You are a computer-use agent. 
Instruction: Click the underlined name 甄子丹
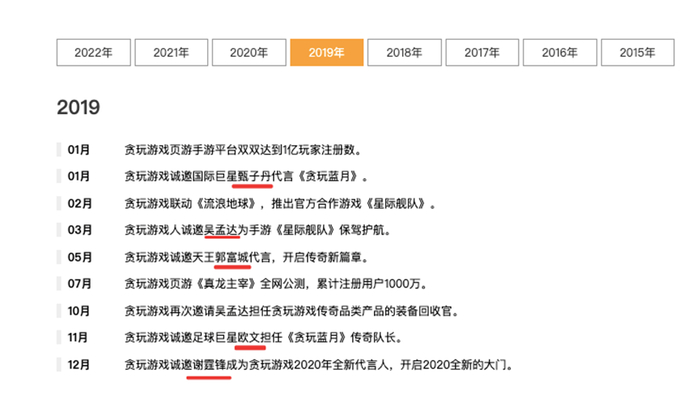point(254,176)
